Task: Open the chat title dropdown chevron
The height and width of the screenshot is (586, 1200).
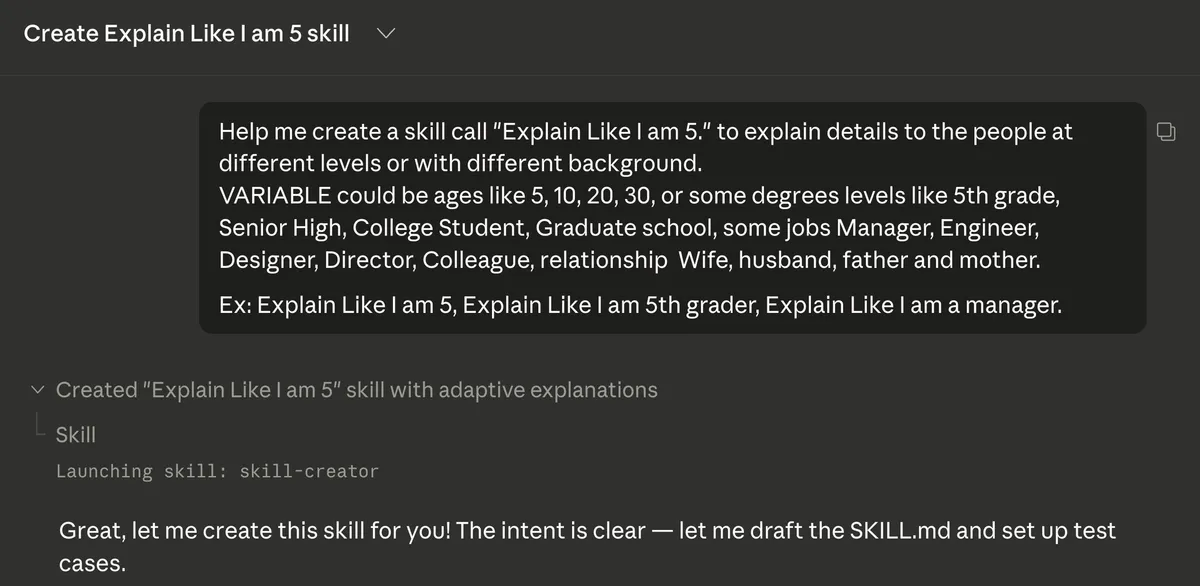Action: click(x=385, y=34)
